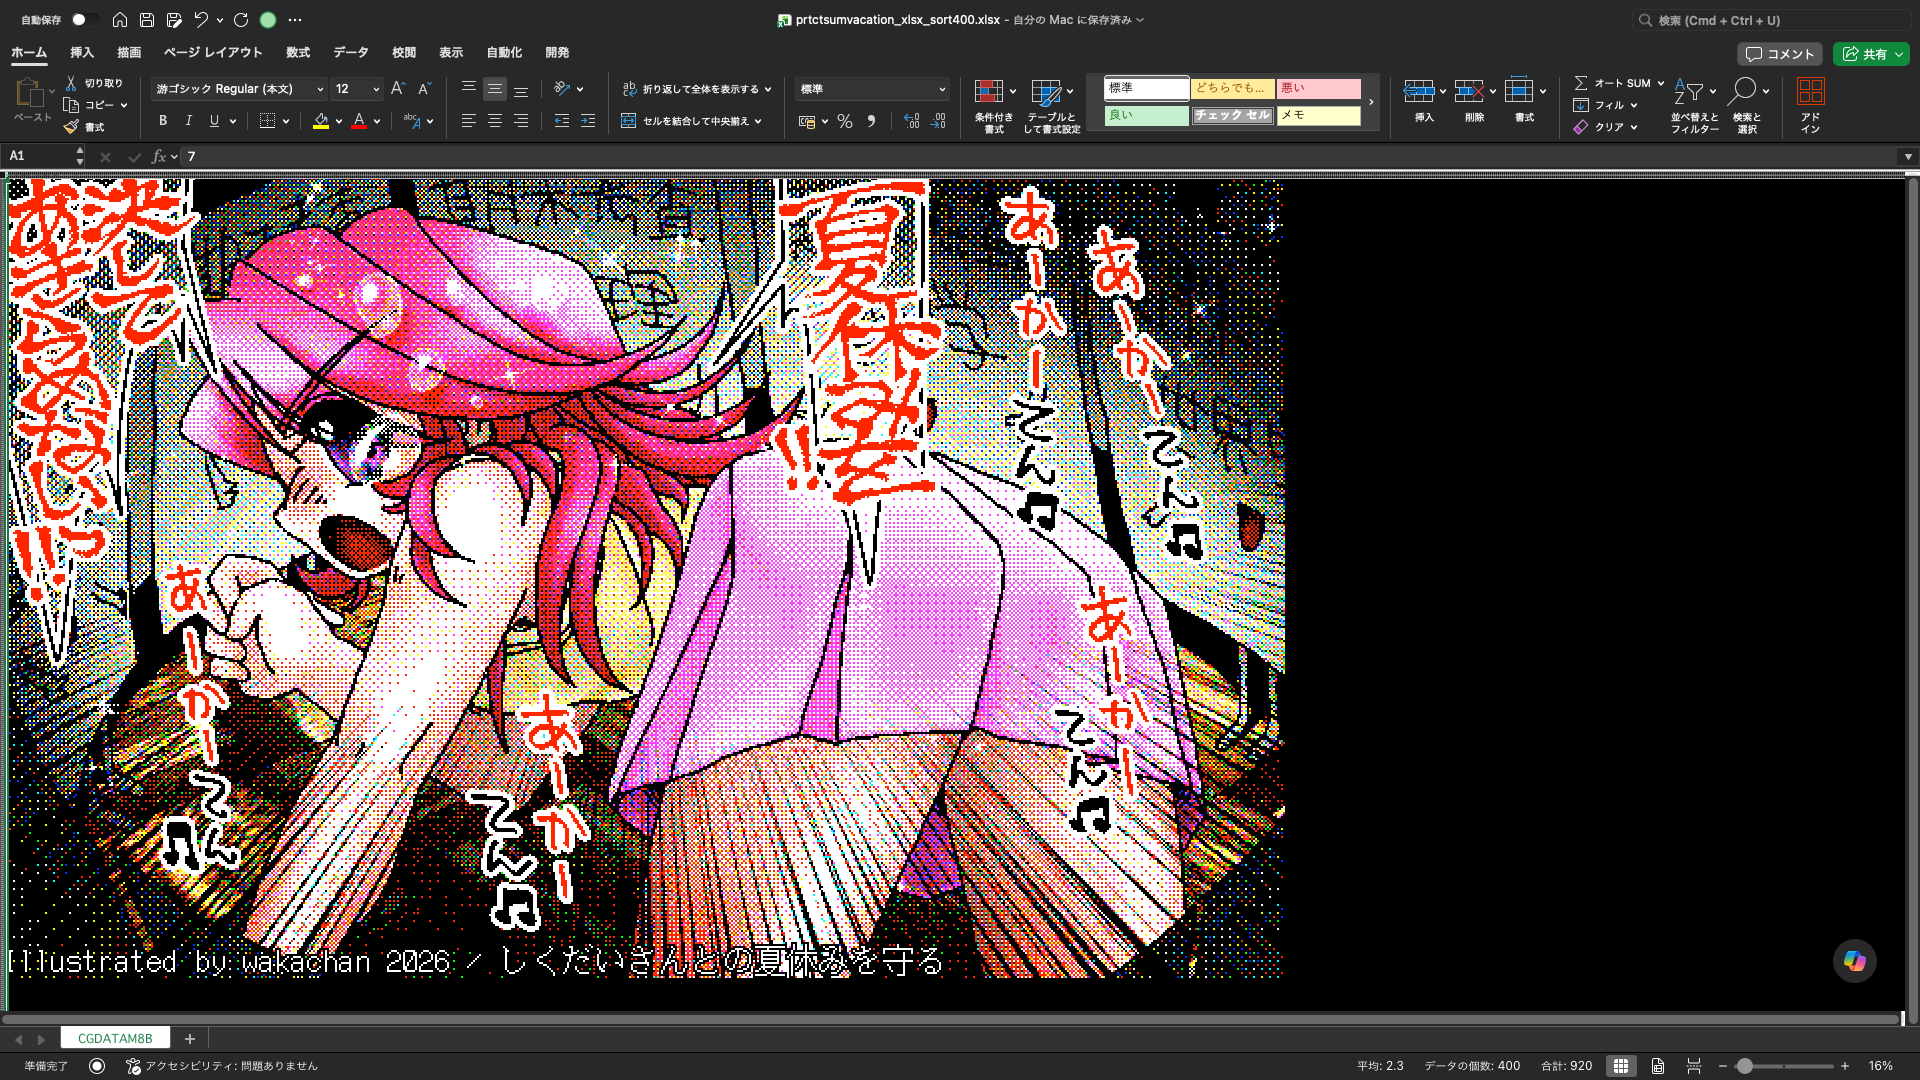Apply the 悪い red cell style
This screenshot has width=1920, height=1080.
pos(1319,89)
